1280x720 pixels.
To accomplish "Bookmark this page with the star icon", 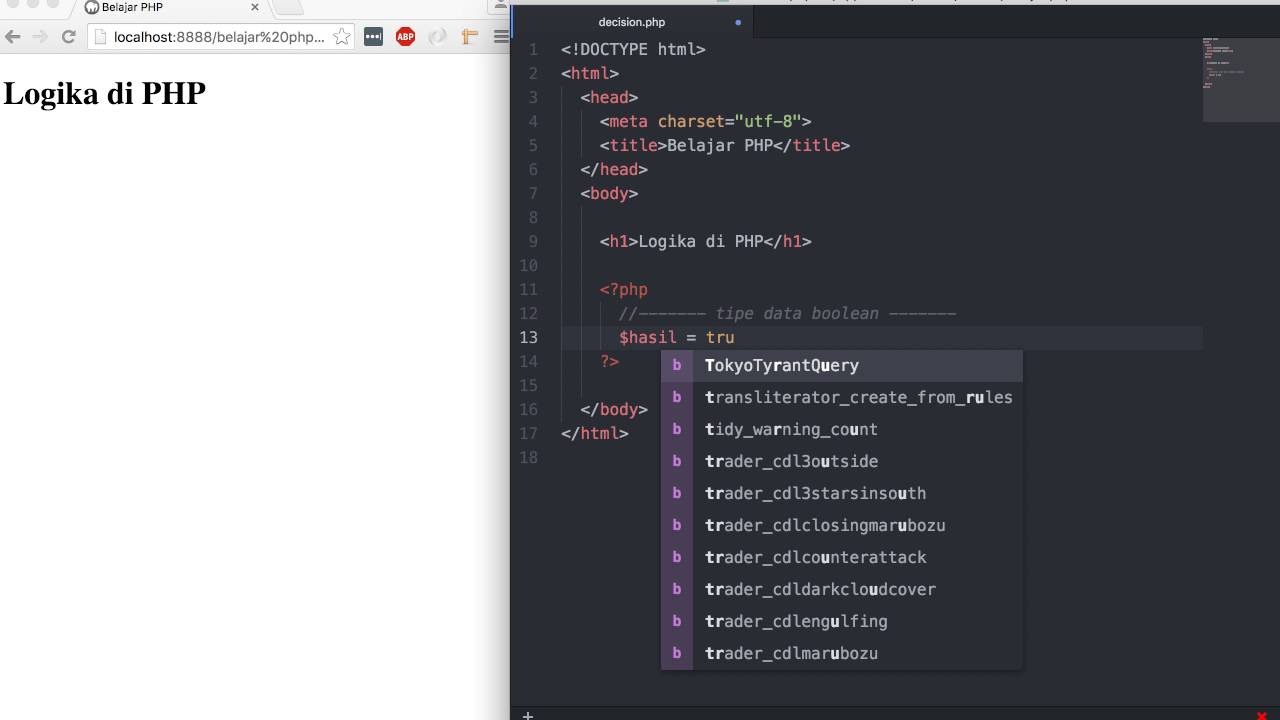I will [342, 37].
